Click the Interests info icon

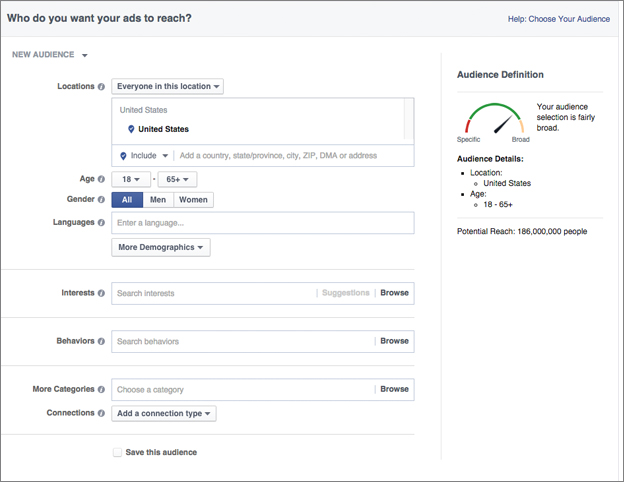(x=102, y=293)
